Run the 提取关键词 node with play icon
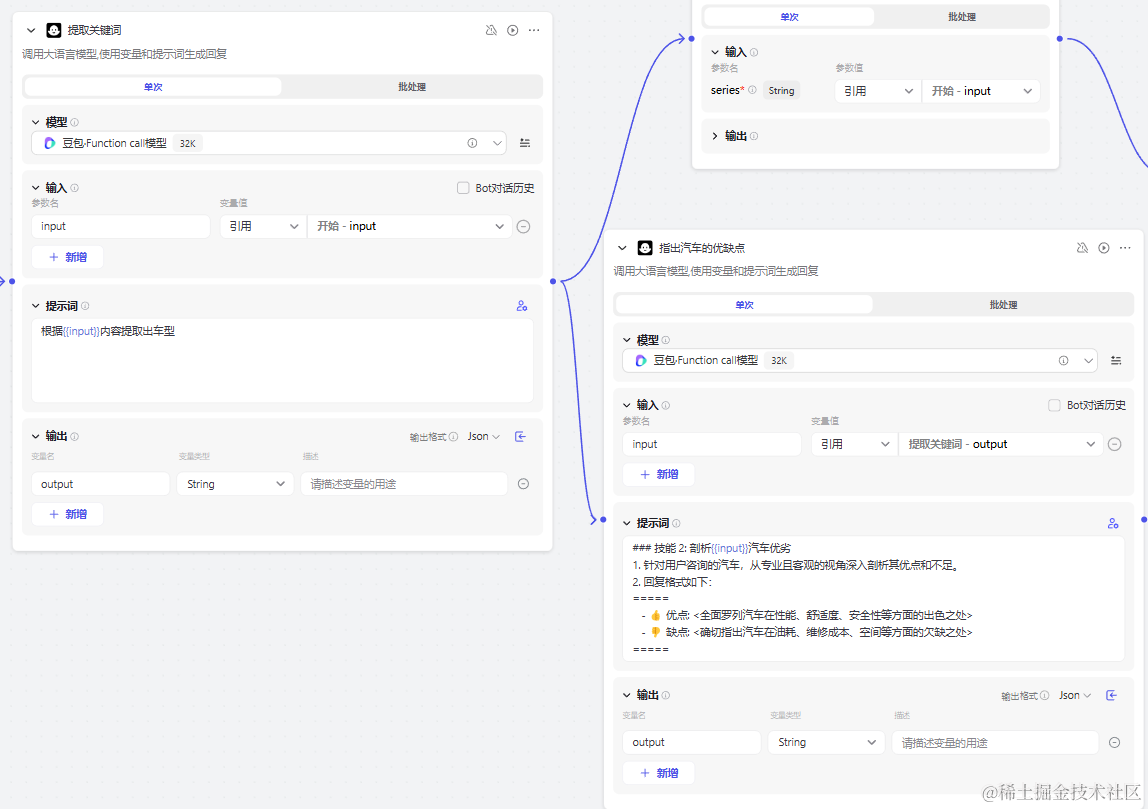 pyautogui.click(x=512, y=30)
